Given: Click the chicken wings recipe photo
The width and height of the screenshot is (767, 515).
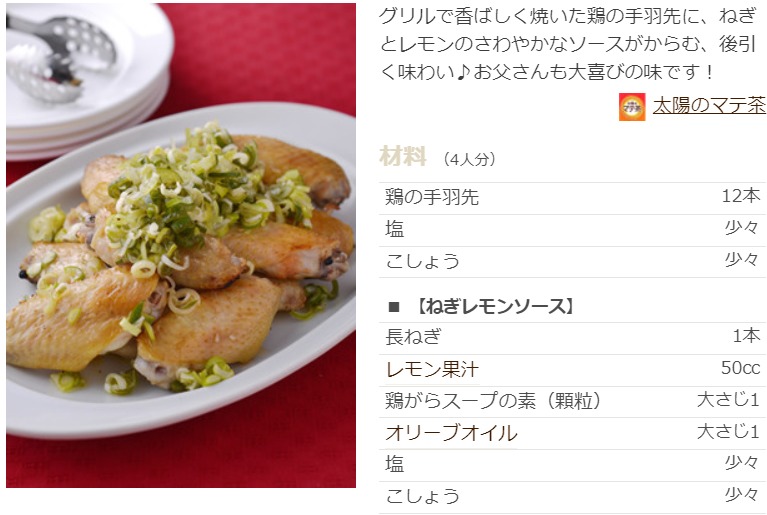Looking at the screenshot, I should [181, 246].
